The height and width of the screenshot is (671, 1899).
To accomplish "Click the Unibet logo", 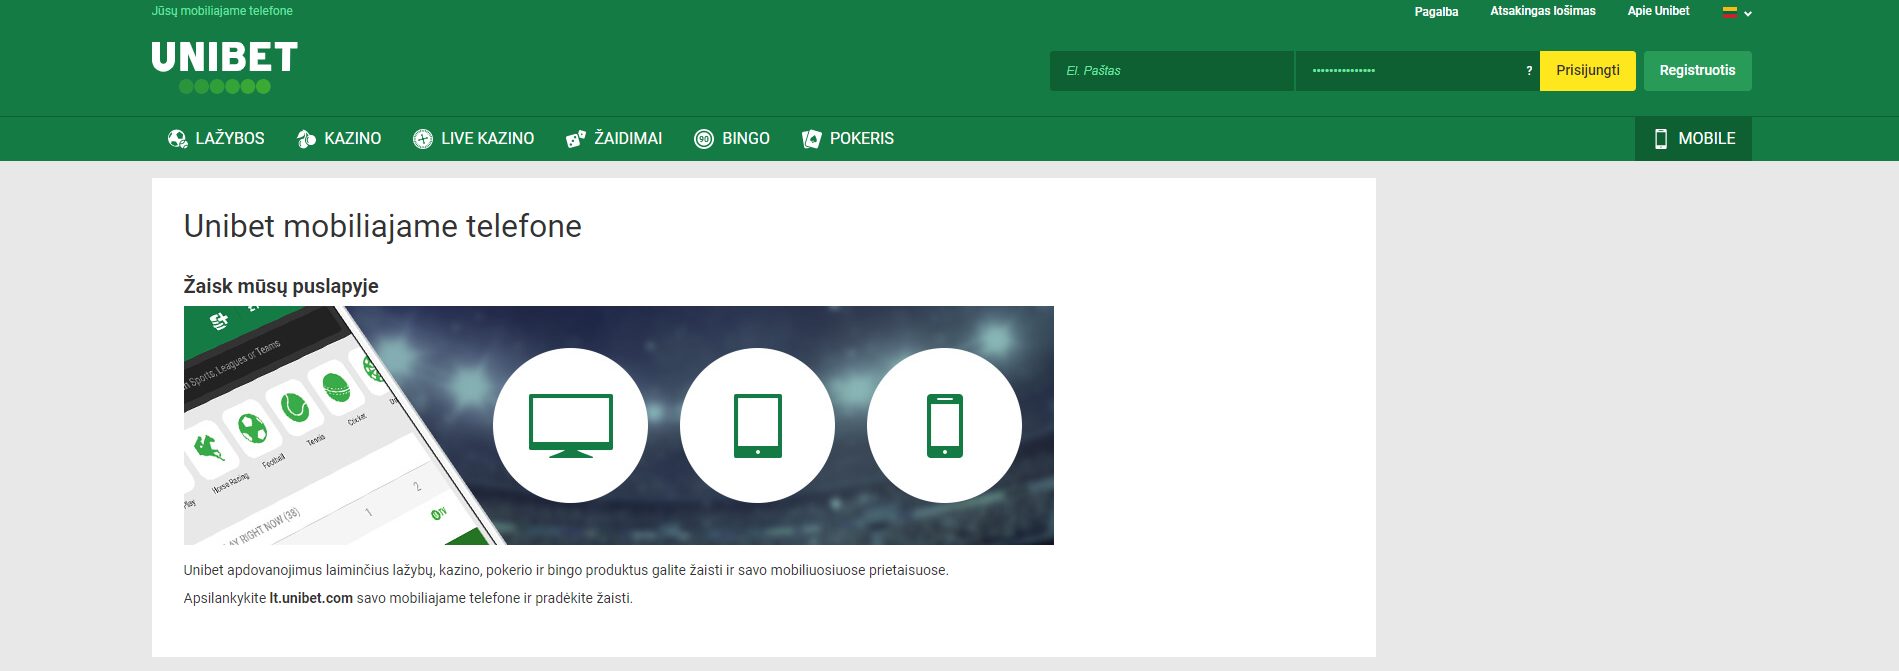I will coord(224,66).
